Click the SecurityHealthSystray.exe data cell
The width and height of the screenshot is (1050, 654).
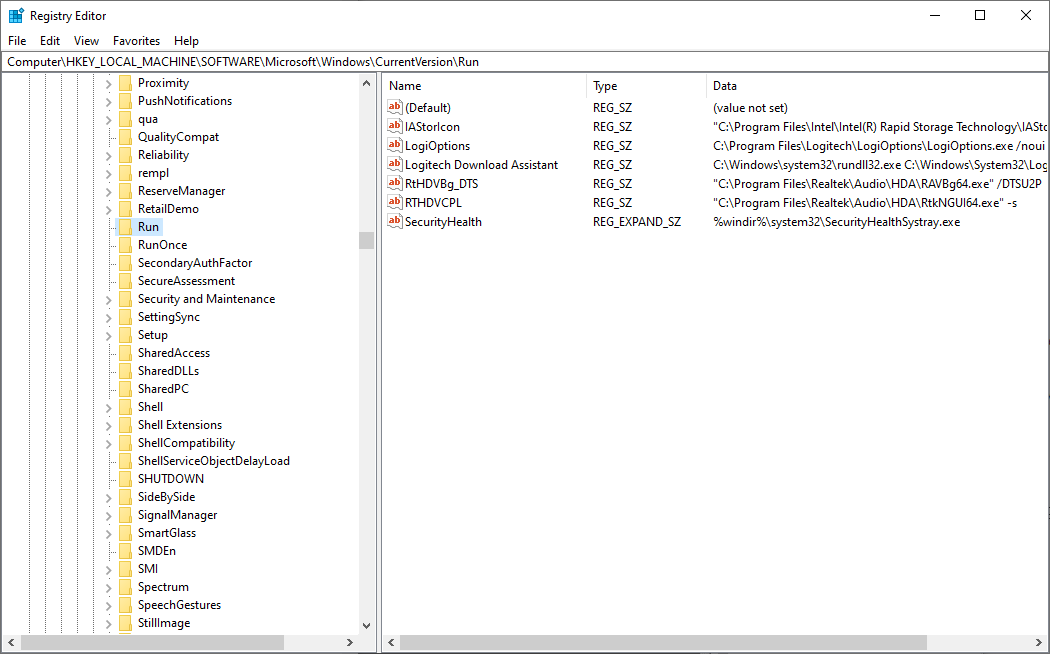[x=836, y=222]
